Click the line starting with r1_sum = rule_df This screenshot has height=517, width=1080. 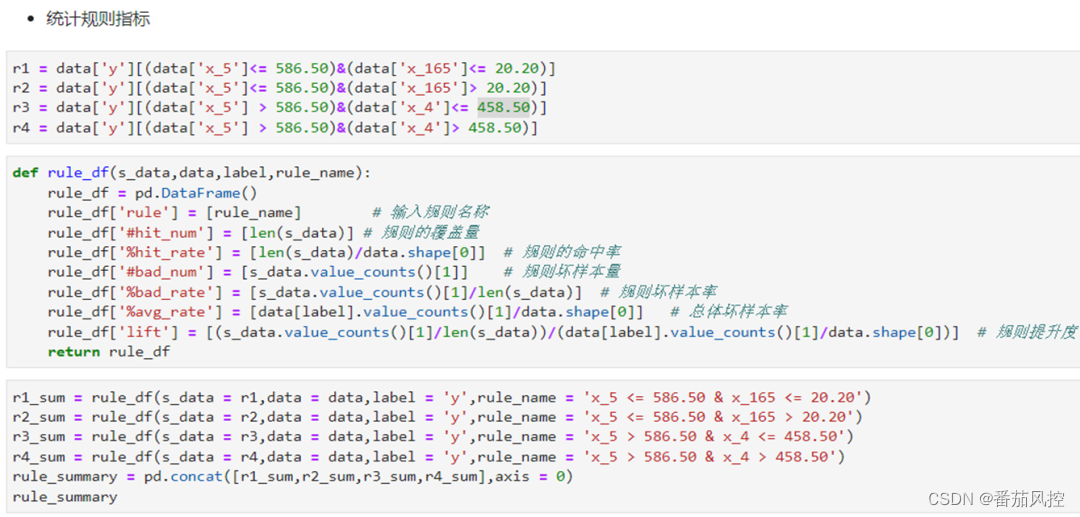[442, 398]
